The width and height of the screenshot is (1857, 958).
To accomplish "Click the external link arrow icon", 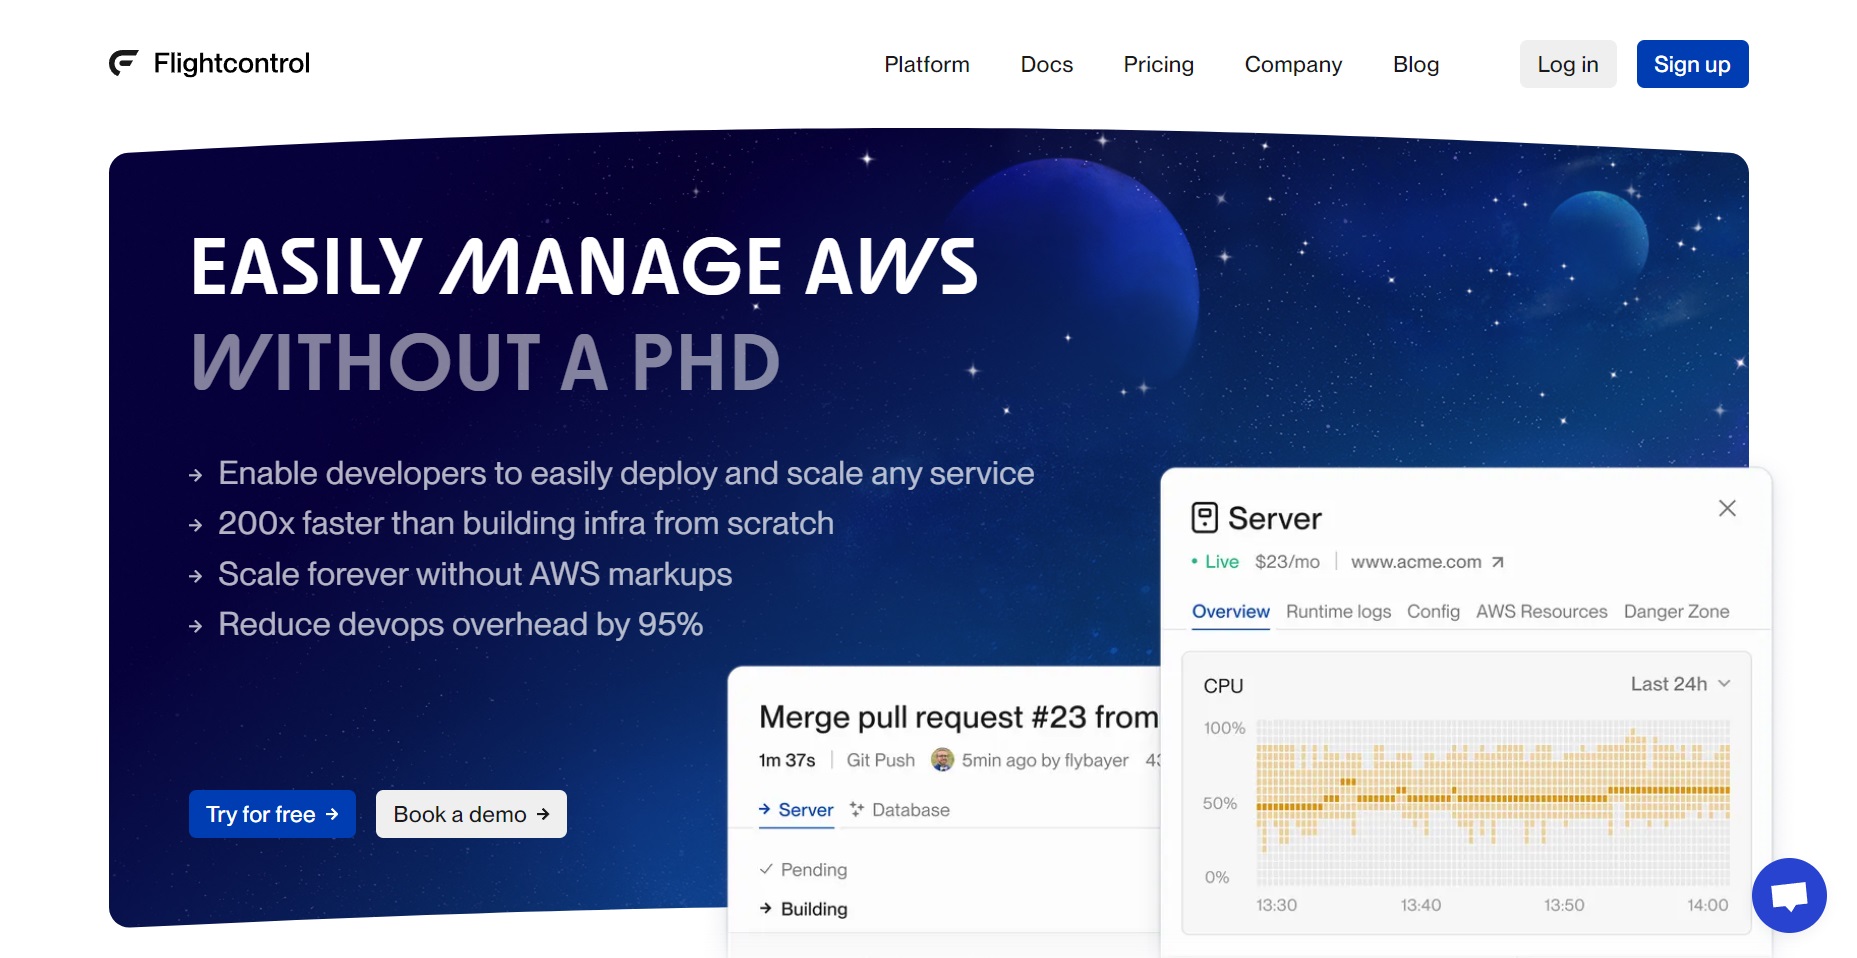I will coord(1497,562).
